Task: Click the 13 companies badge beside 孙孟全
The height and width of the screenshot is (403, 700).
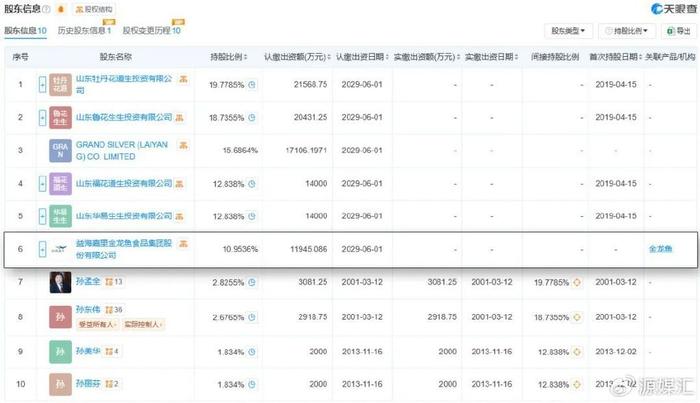Action: coord(114,282)
